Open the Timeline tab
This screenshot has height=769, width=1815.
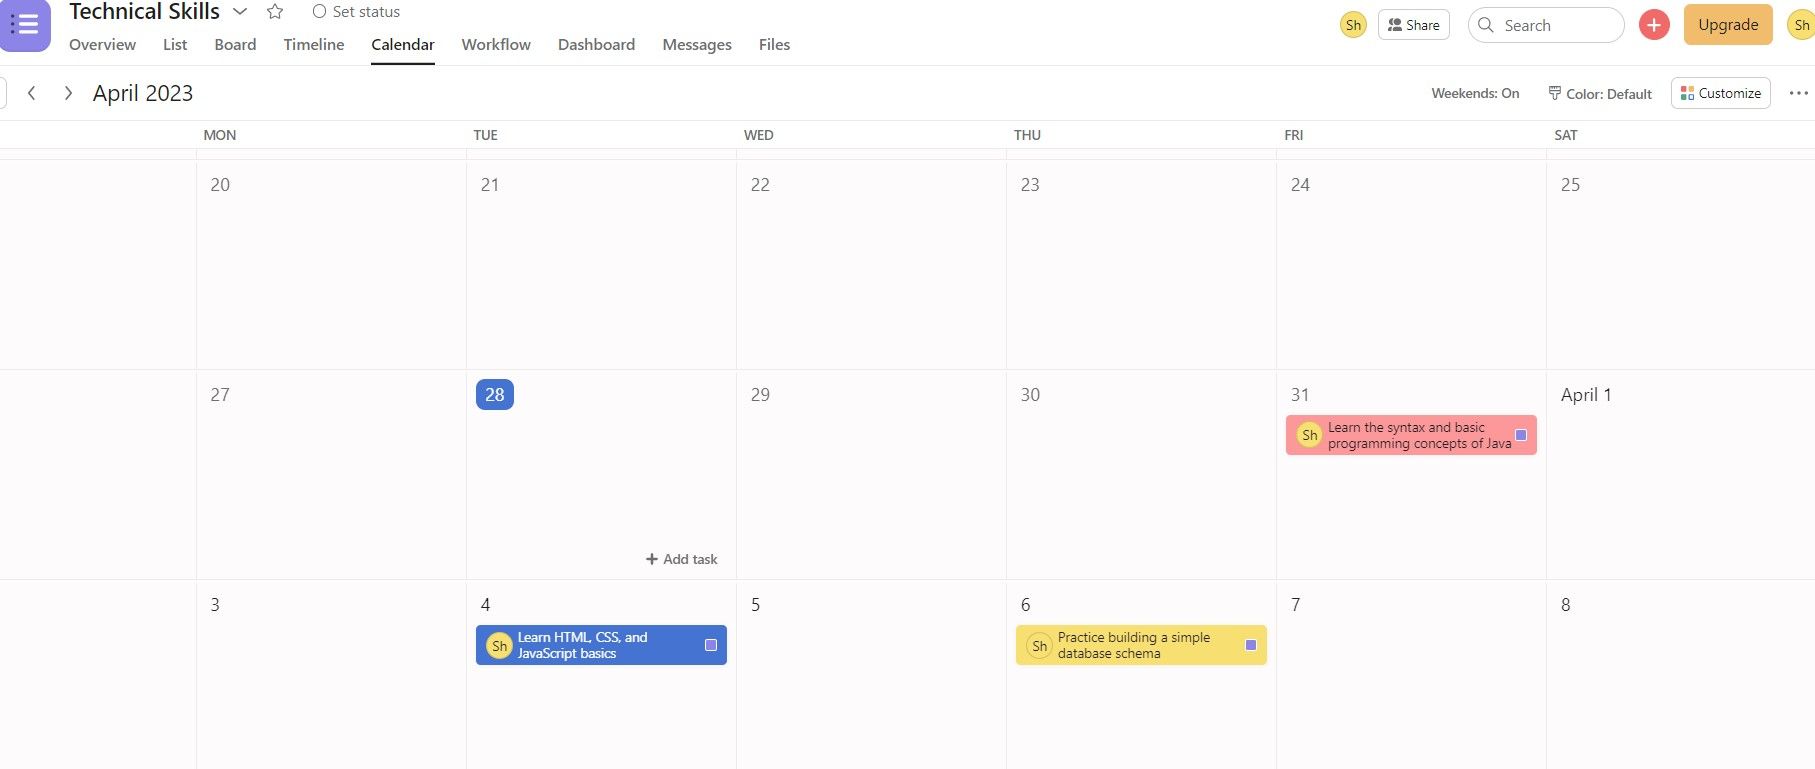pos(313,44)
